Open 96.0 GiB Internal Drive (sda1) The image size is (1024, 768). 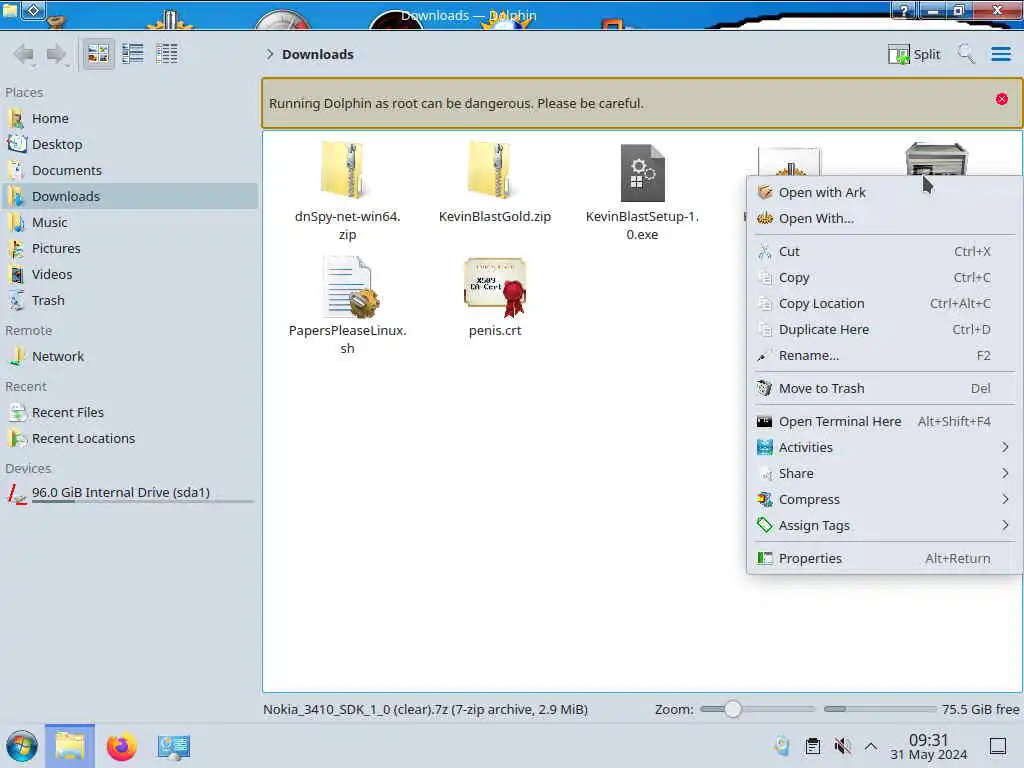[x=130, y=493]
